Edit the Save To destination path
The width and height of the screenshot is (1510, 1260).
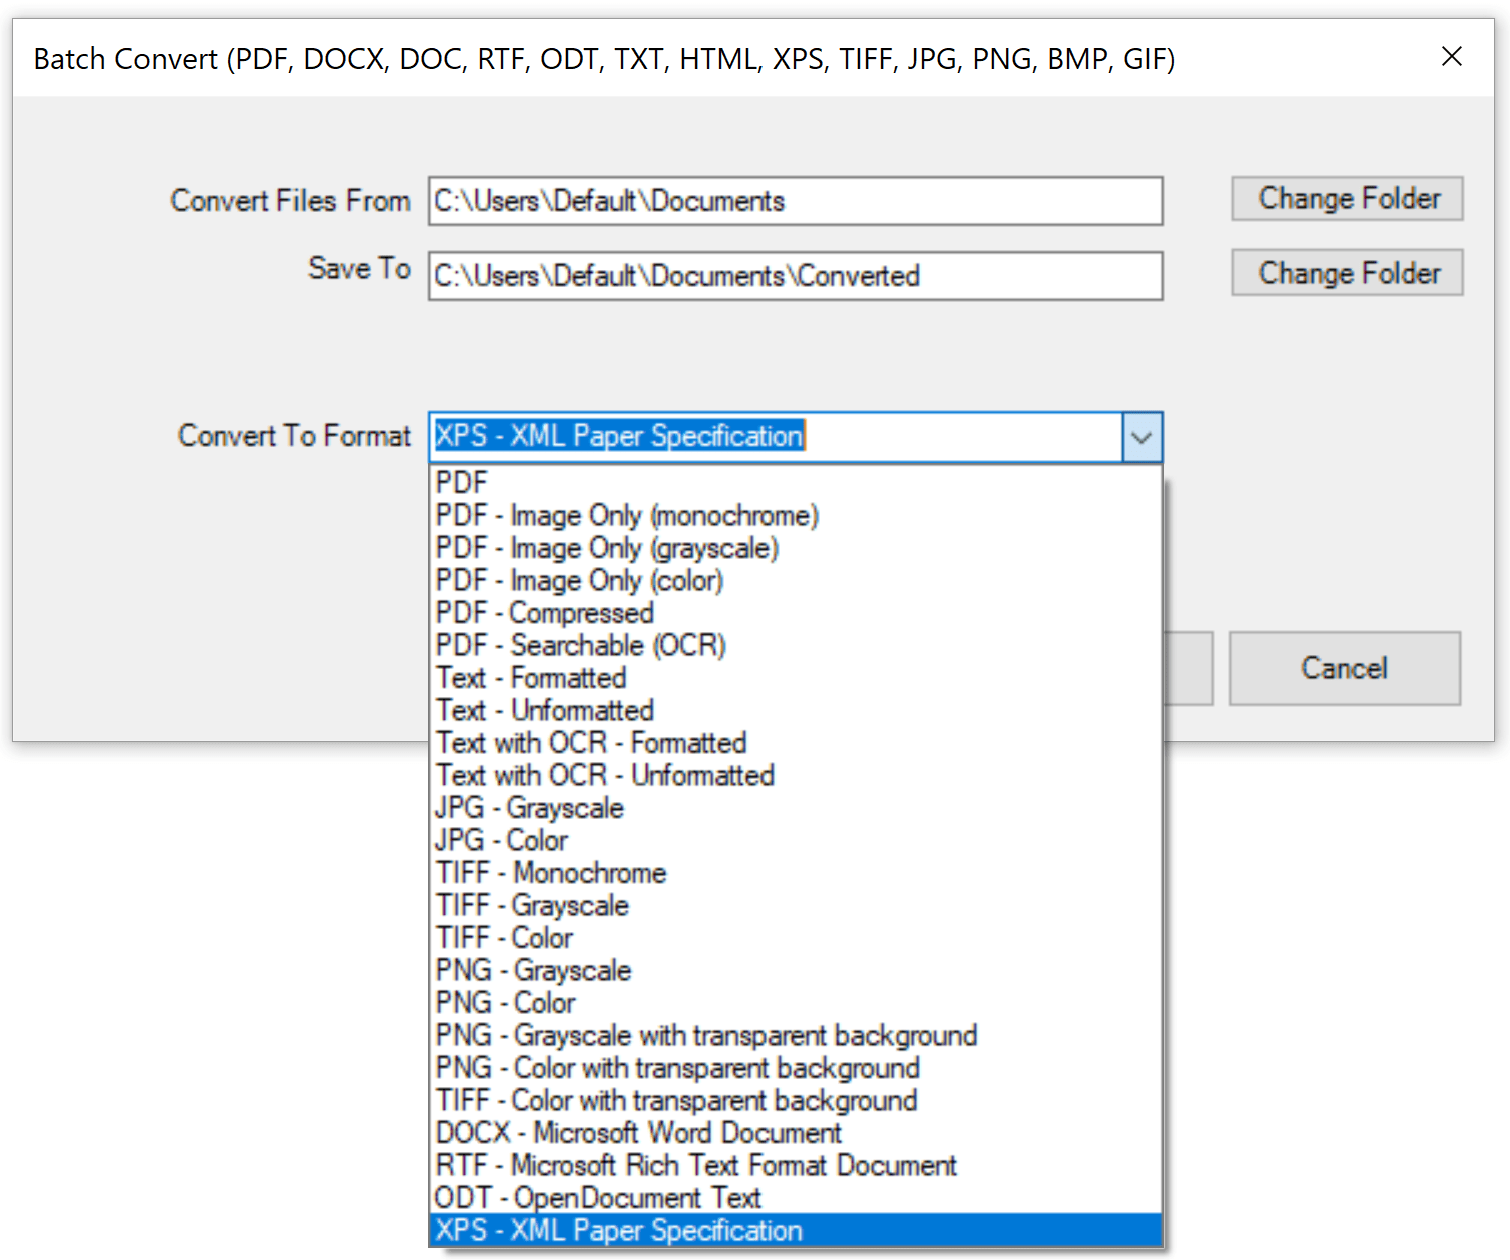tap(794, 276)
